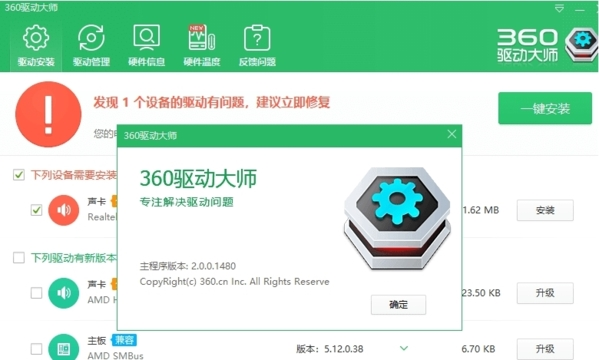Open 硬件温度 tab
599x360 pixels.
(x=202, y=46)
